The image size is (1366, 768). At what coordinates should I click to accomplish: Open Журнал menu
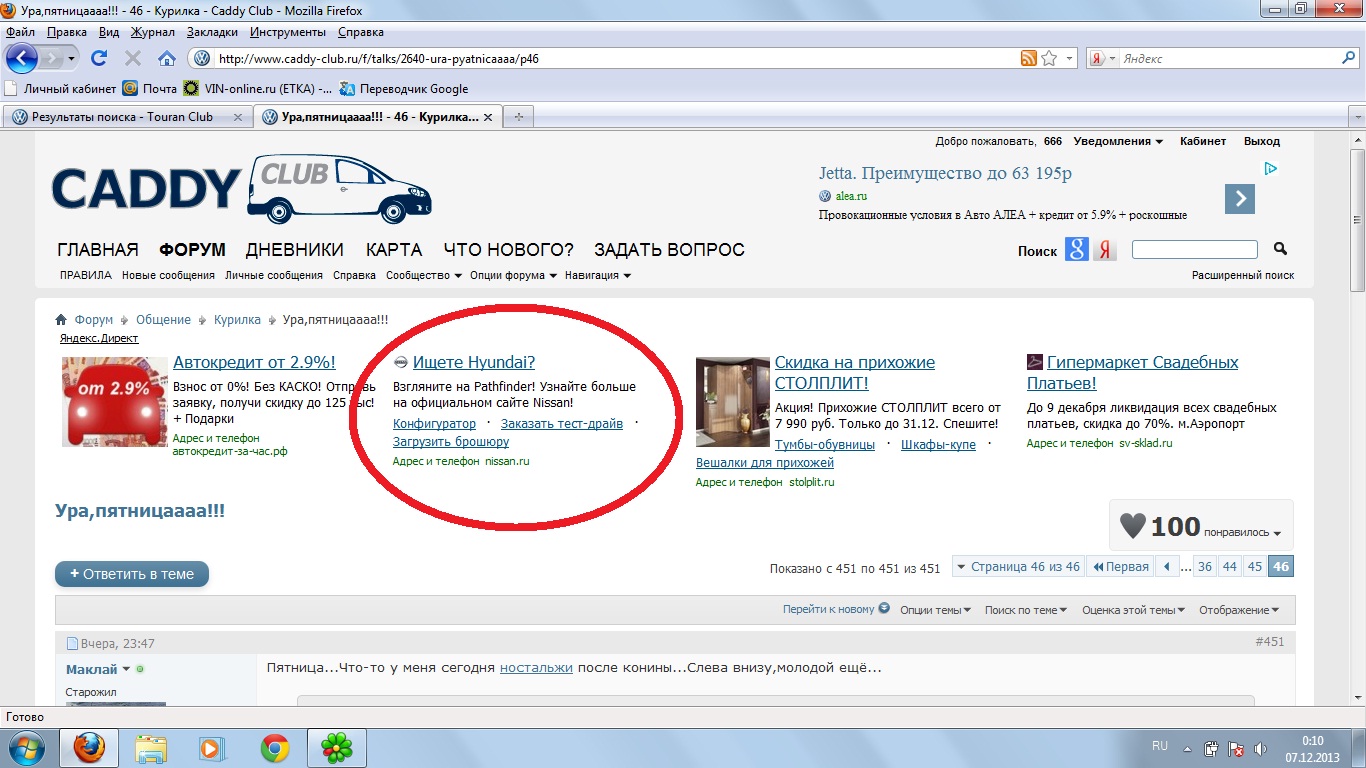[x=153, y=33]
